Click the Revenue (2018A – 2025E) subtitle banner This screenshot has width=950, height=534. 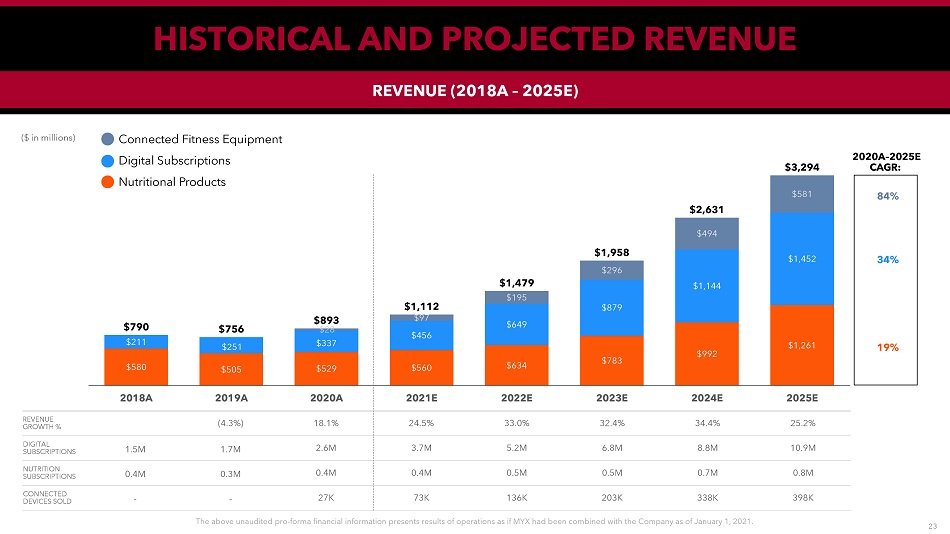(x=474, y=91)
